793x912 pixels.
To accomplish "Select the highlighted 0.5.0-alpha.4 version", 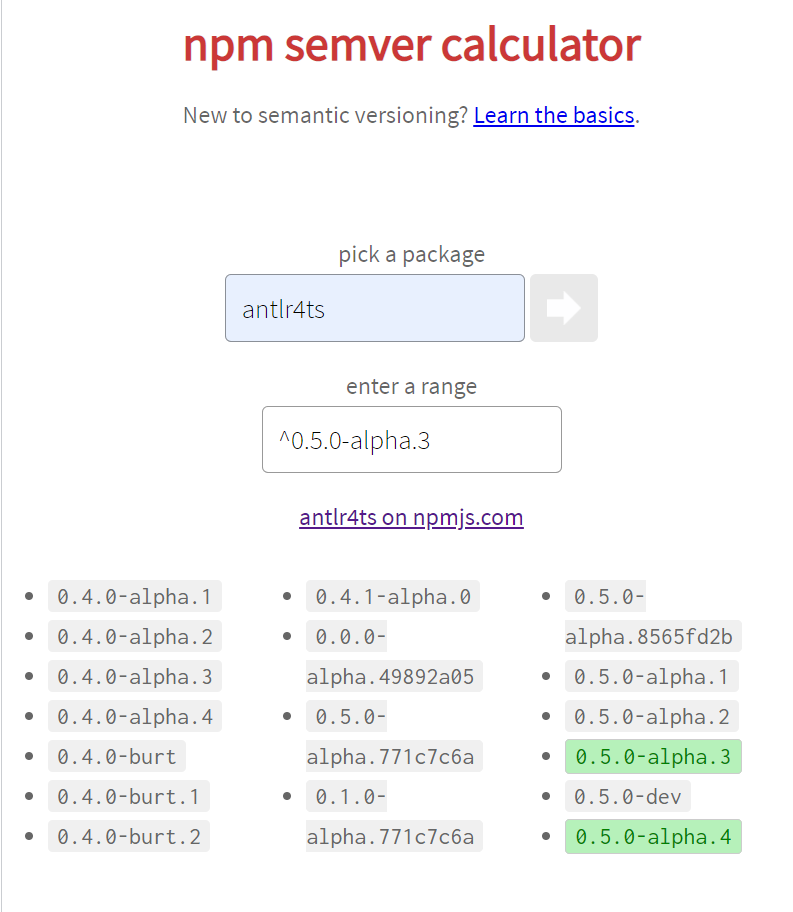I will click(652, 836).
